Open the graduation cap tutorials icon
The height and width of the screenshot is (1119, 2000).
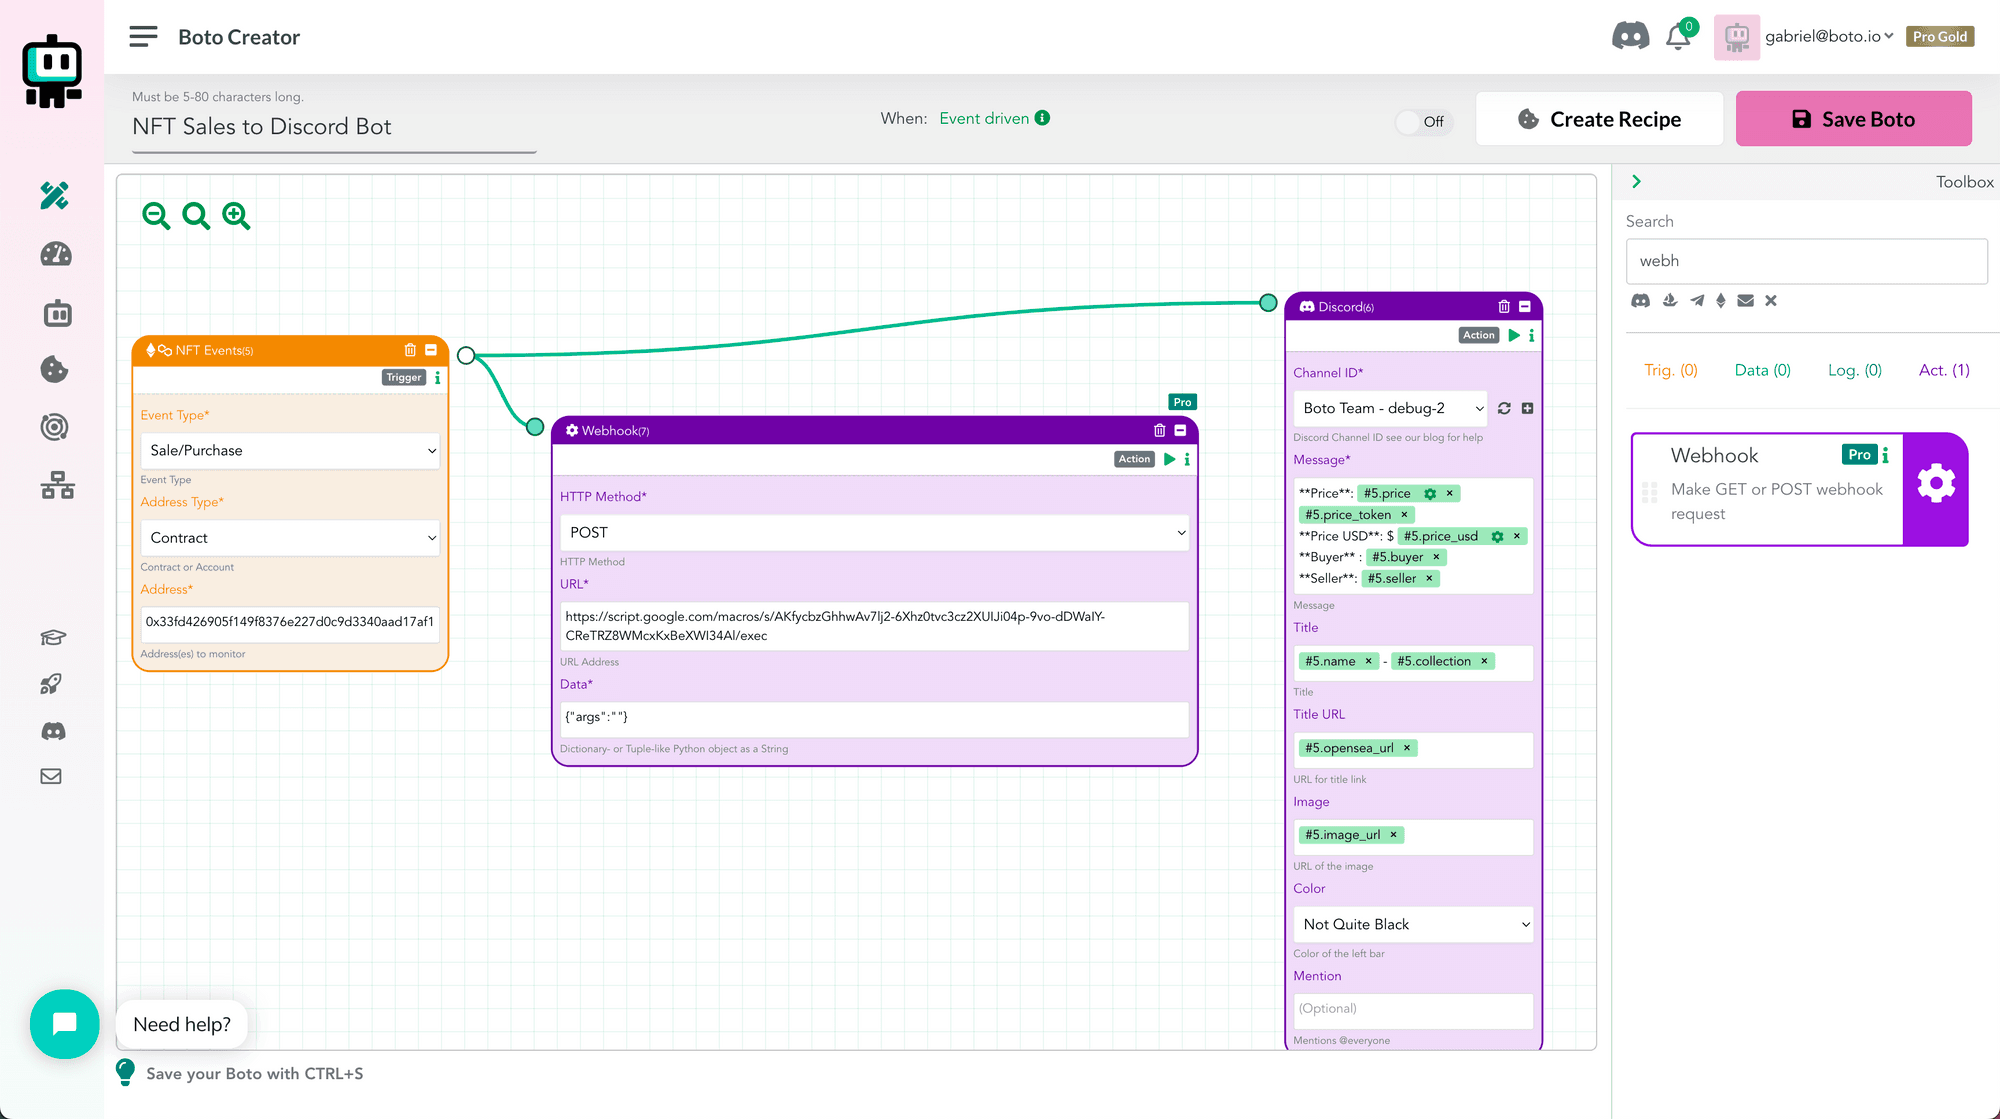pyautogui.click(x=52, y=637)
